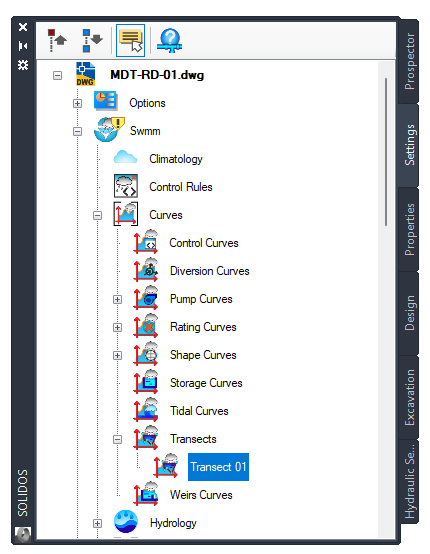Click the Weirs Curves icon
The width and height of the screenshot is (430, 554).
[x=146, y=494]
